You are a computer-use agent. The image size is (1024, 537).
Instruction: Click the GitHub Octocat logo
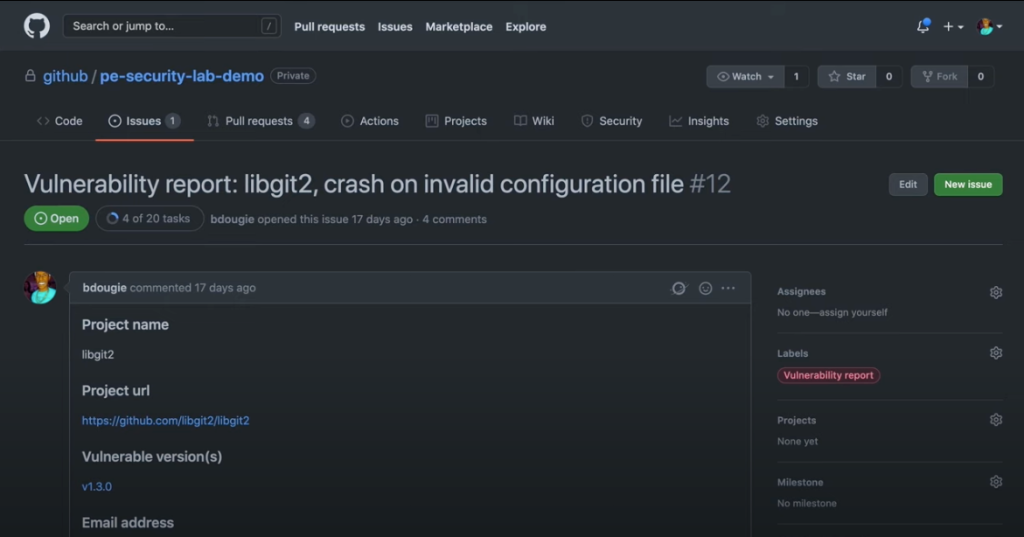coord(37,27)
